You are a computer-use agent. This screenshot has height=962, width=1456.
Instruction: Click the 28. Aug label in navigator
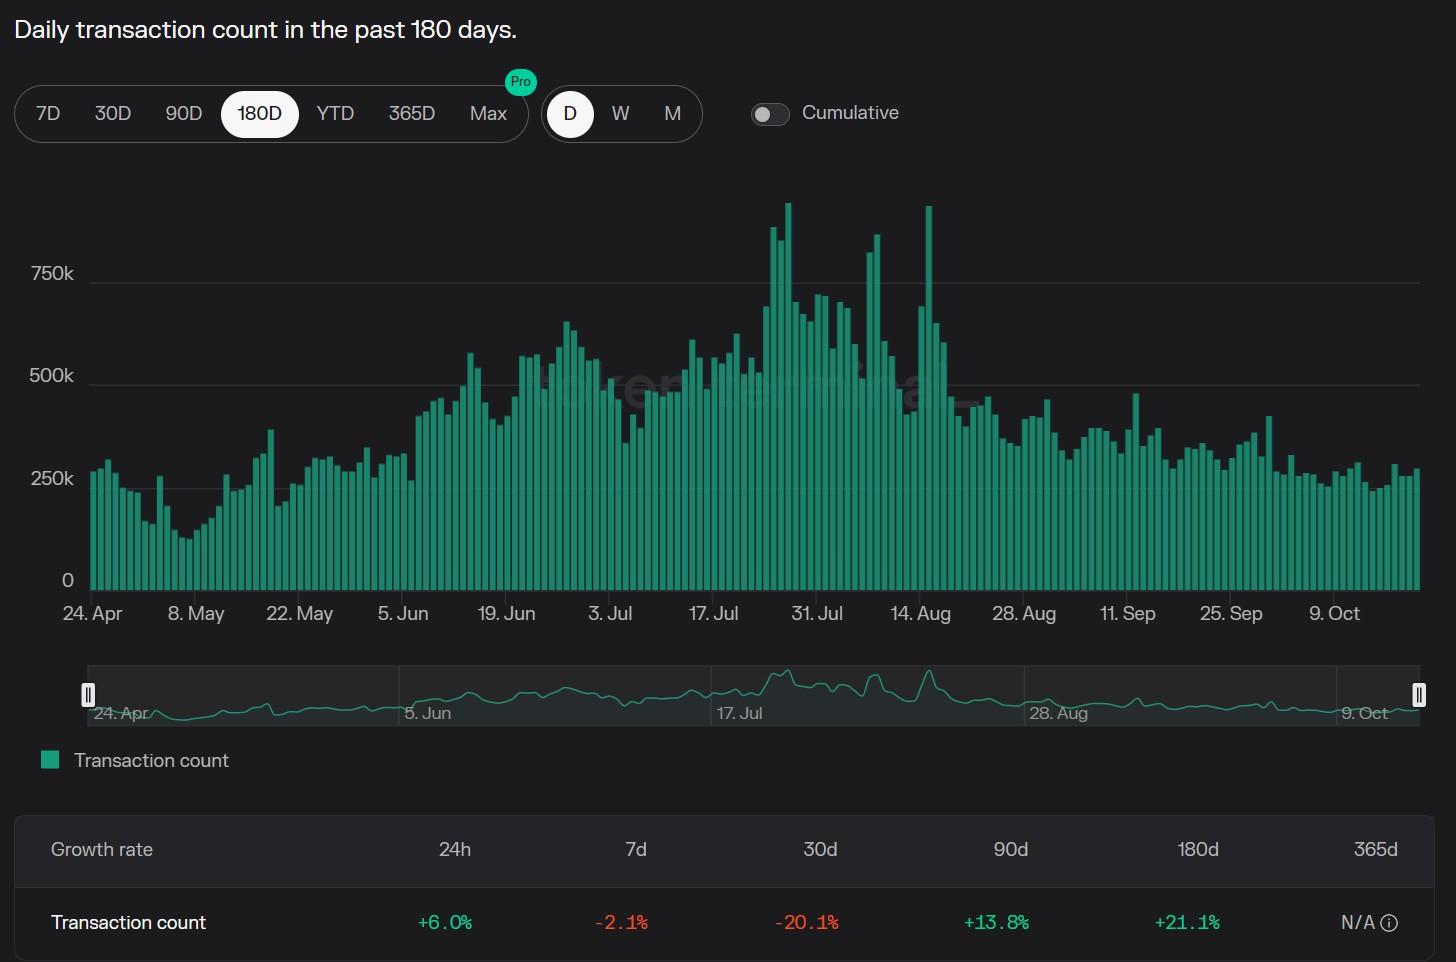[x=1058, y=713]
